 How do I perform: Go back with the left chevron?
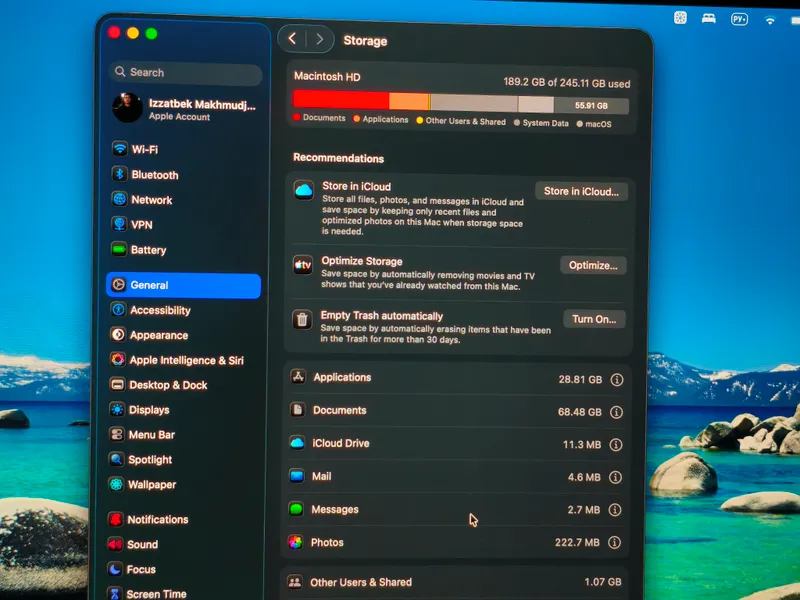(x=292, y=38)
